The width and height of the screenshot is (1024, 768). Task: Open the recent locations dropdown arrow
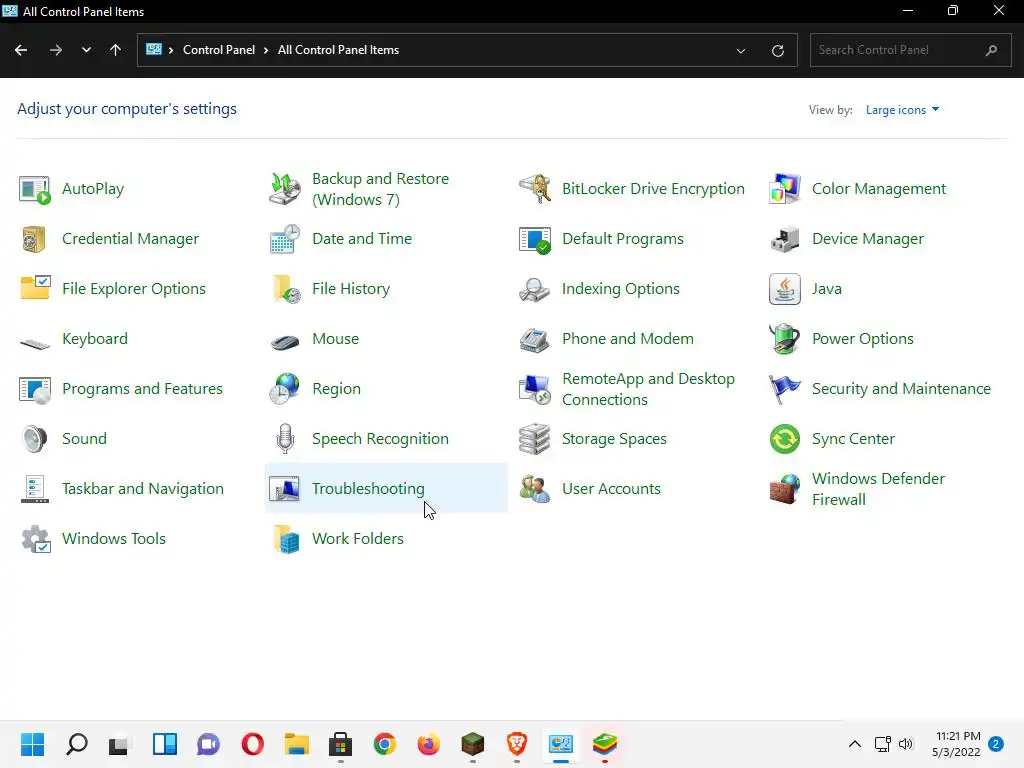click(86, 50)
